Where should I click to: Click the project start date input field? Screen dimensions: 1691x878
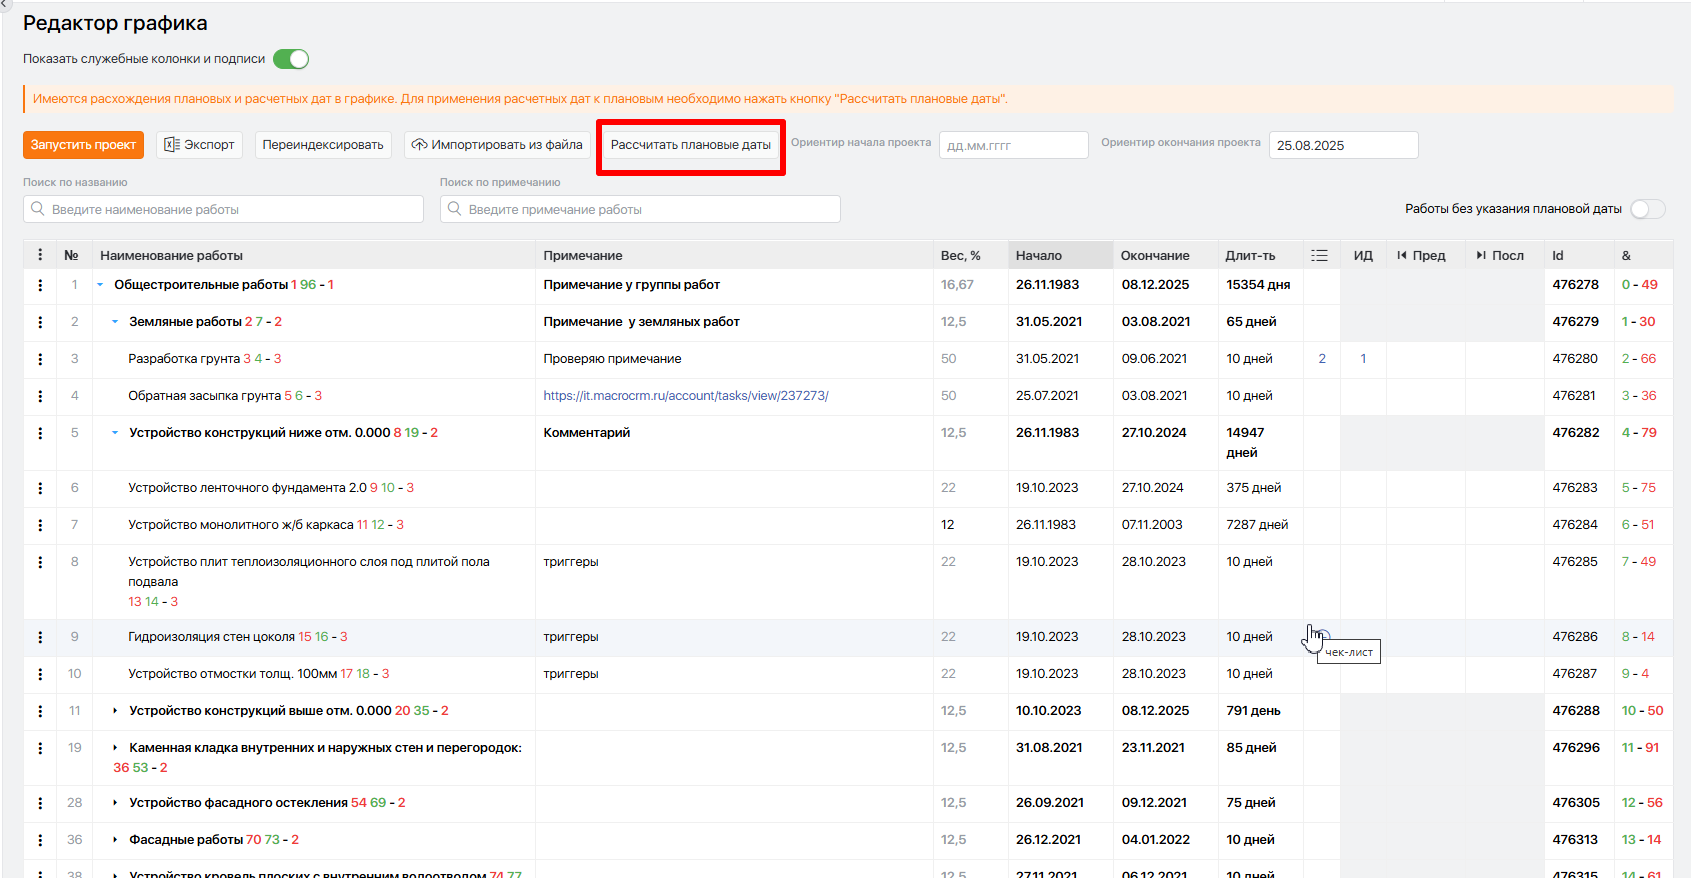coord(1013,145)
